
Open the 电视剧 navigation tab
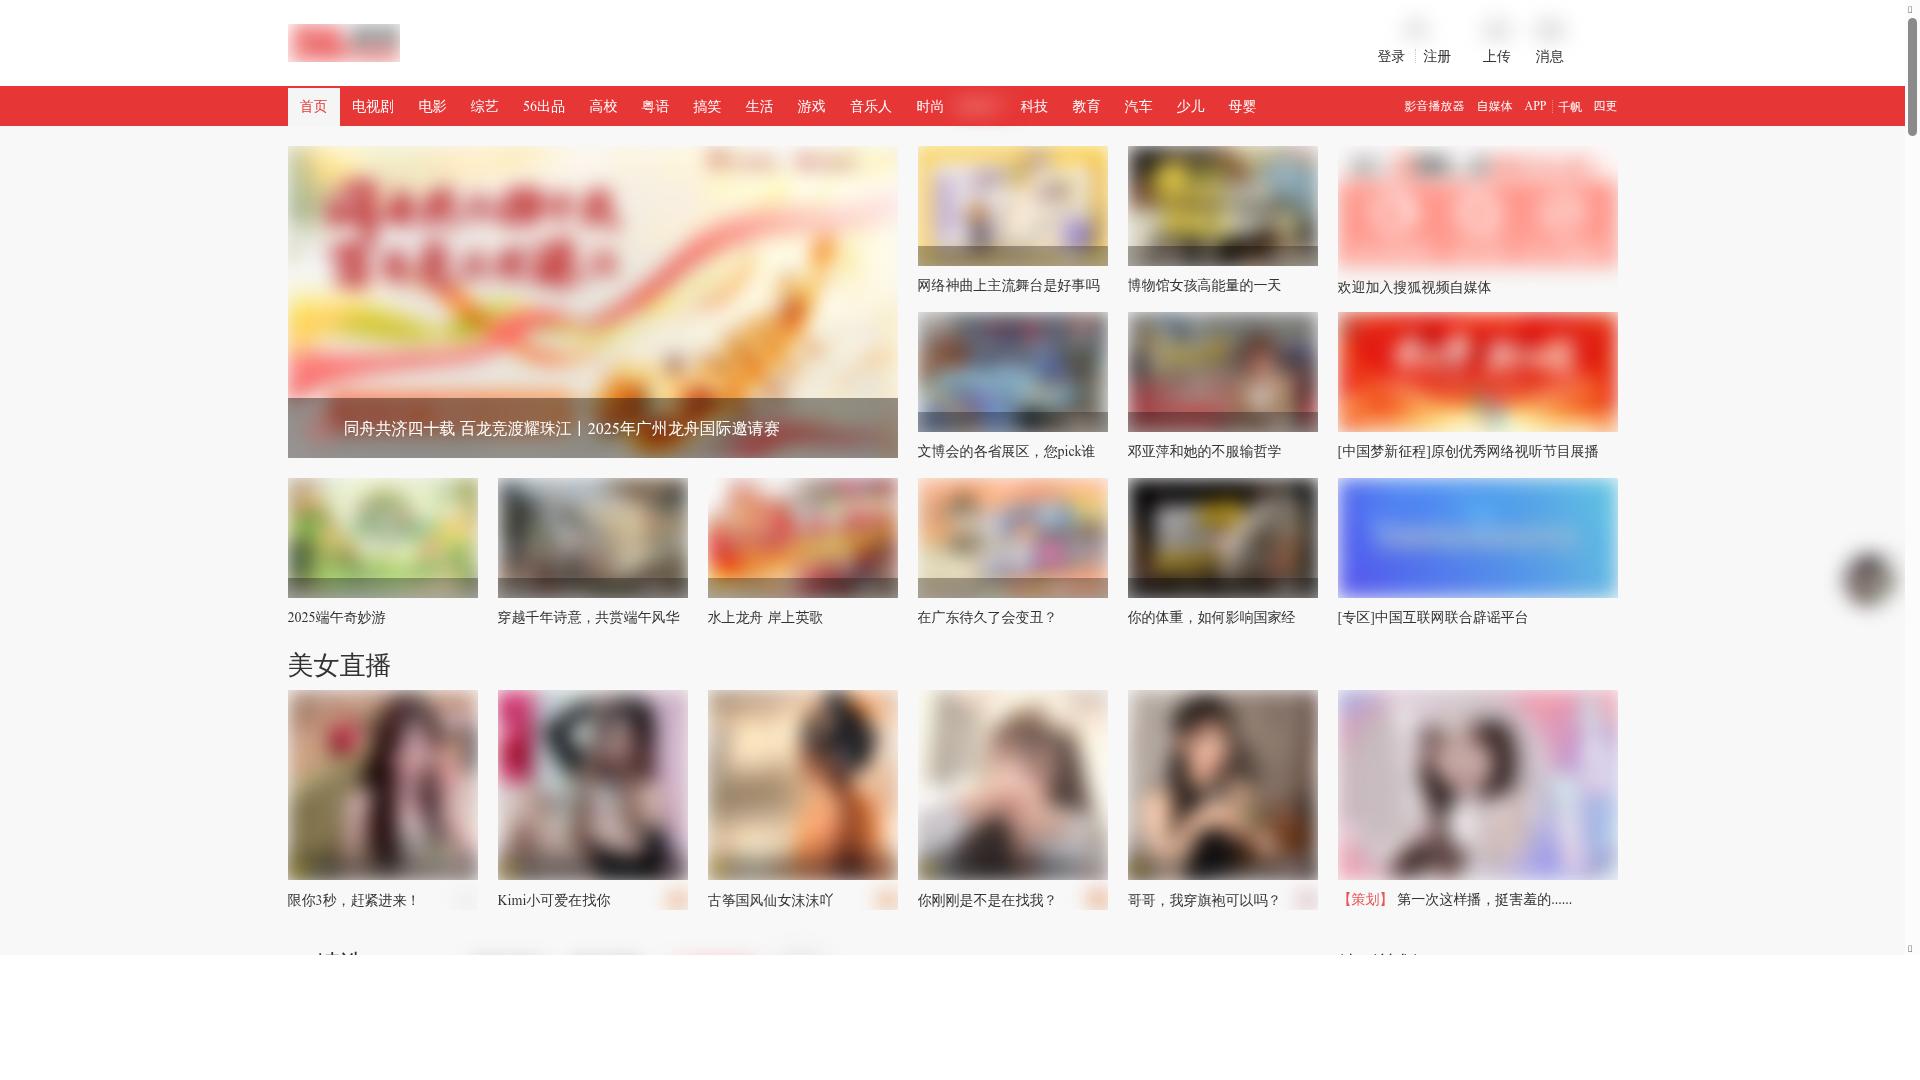point(372,107)
